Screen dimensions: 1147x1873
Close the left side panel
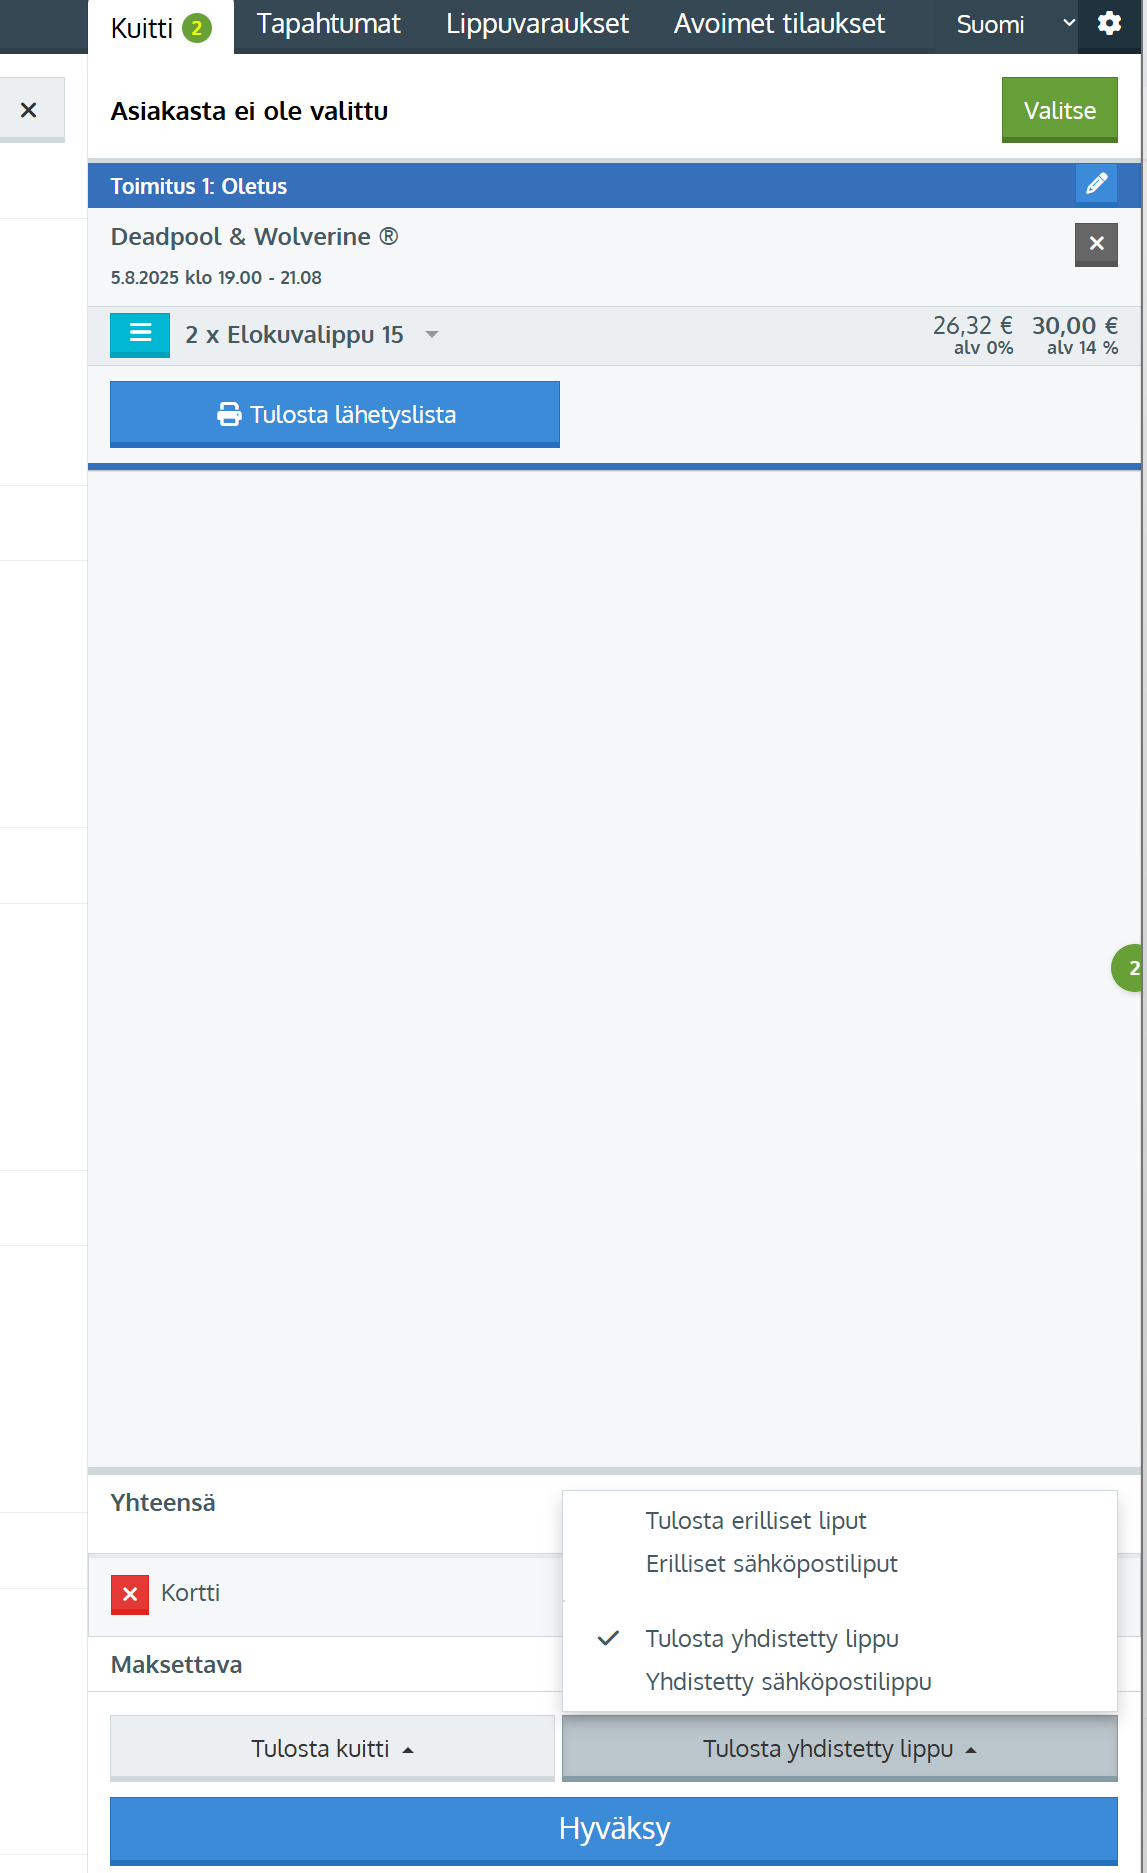pyautogui.click(x=29, y=110)
